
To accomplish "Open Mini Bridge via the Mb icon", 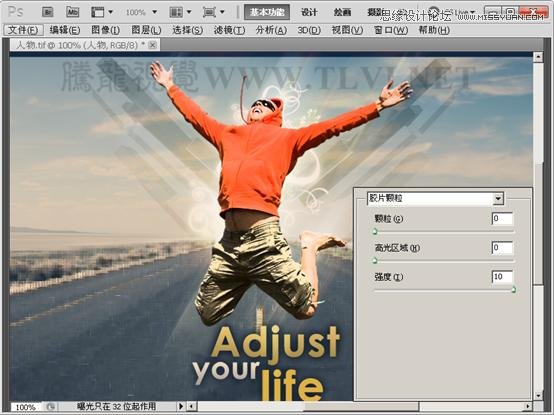I will click(x=73, y=12).
